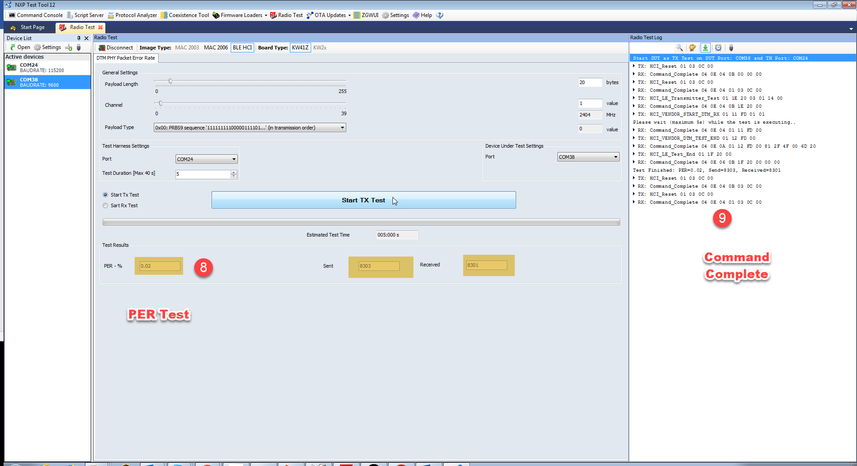Open Firmware Loaders from the toolbar
This screenshot has width=857, height=466.
click(237, 15)
